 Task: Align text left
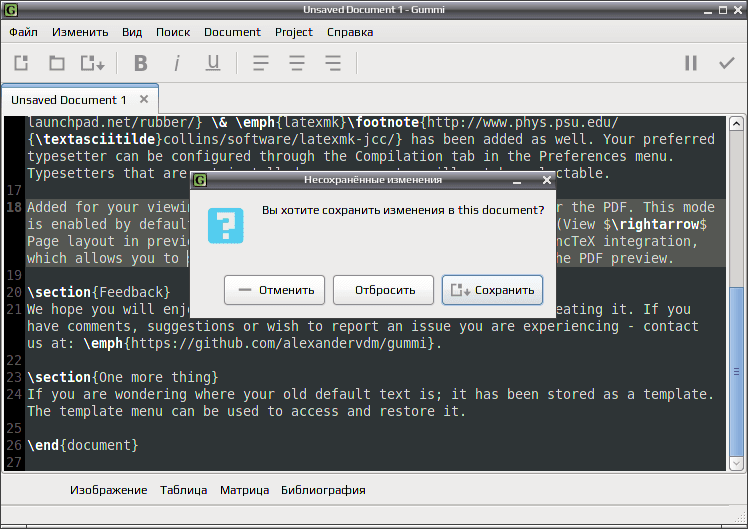(x=260, y=63)
